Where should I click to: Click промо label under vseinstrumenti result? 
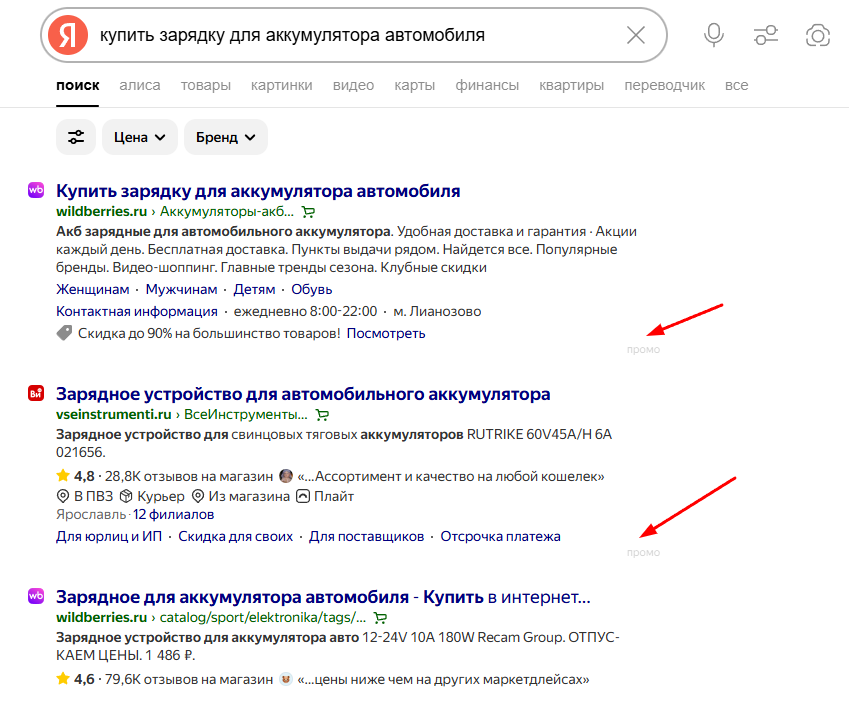(643, 553)
